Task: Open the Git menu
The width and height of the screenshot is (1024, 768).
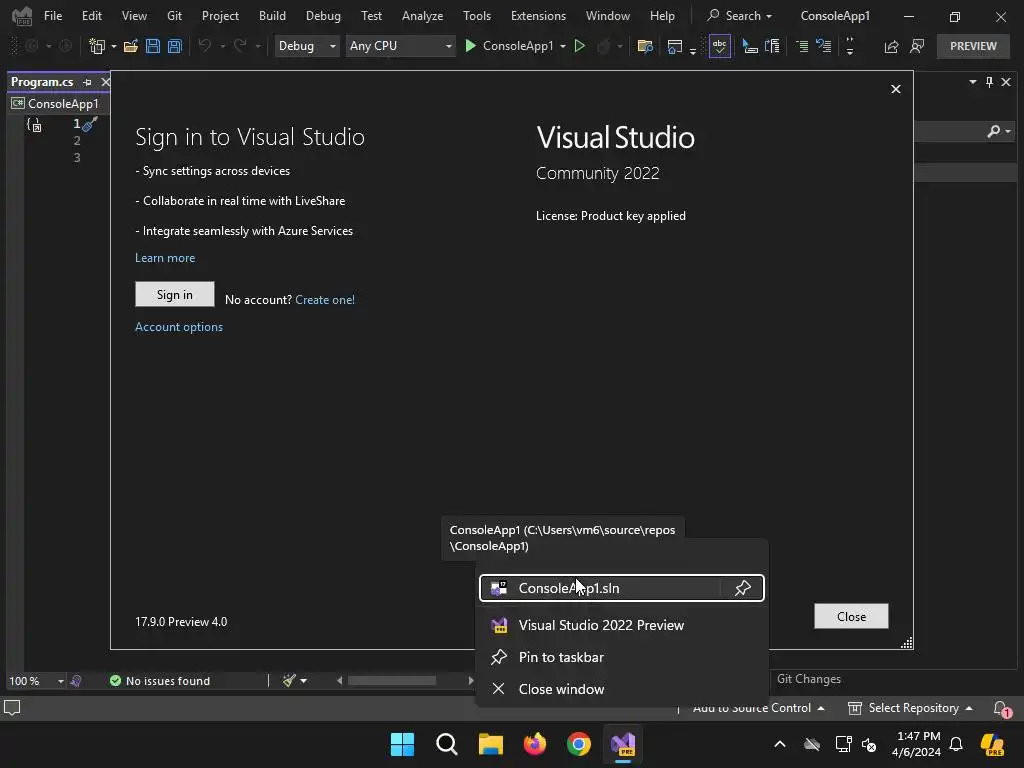Action: pos(174,16)
